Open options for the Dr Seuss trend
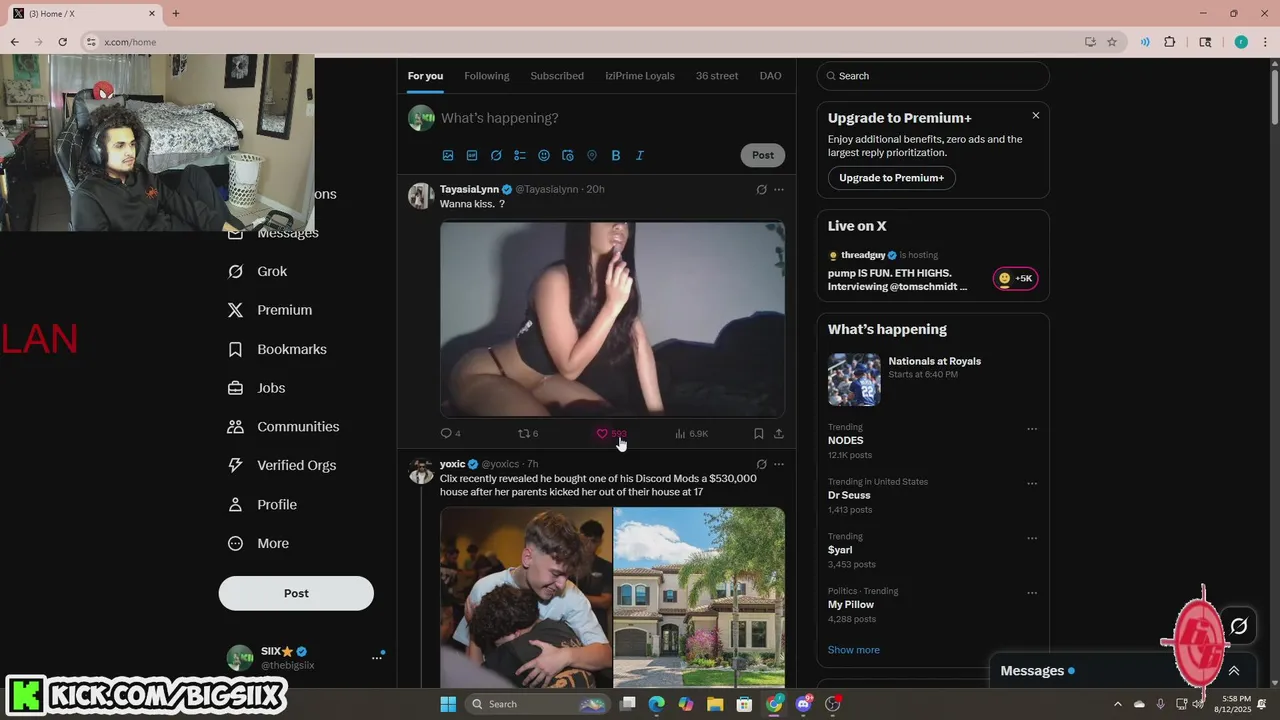This screenshot has height=720, width=1280. pos(1032,483)
